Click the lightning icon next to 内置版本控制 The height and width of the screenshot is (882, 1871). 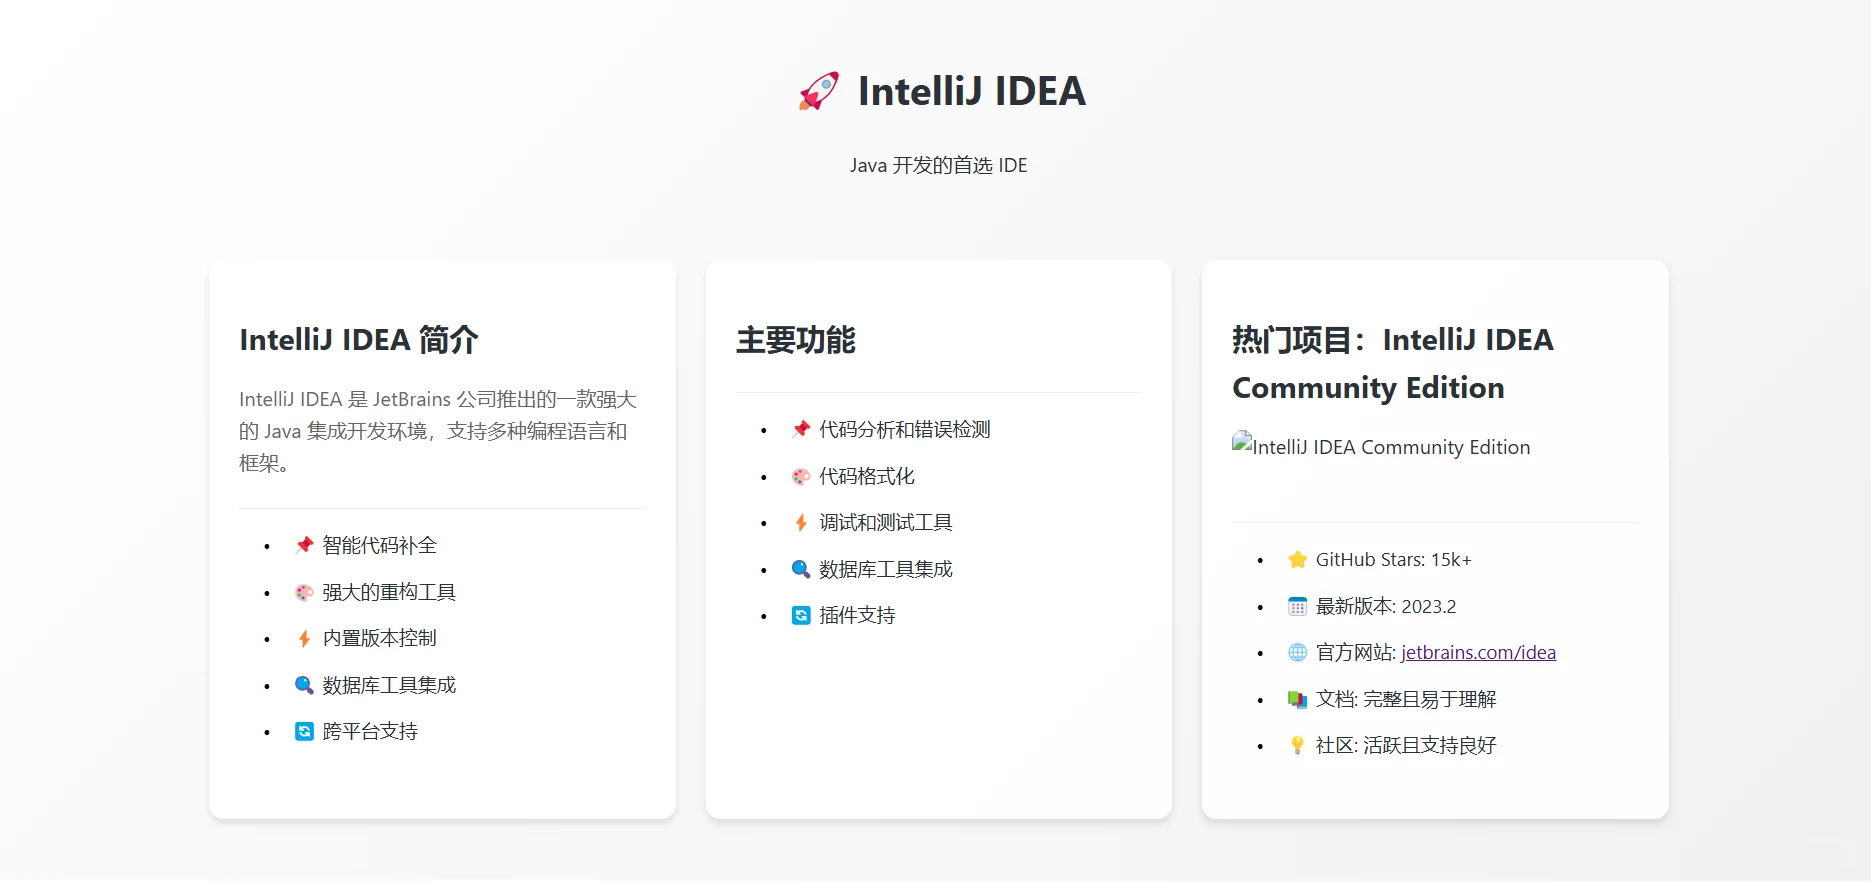[305, 638]
